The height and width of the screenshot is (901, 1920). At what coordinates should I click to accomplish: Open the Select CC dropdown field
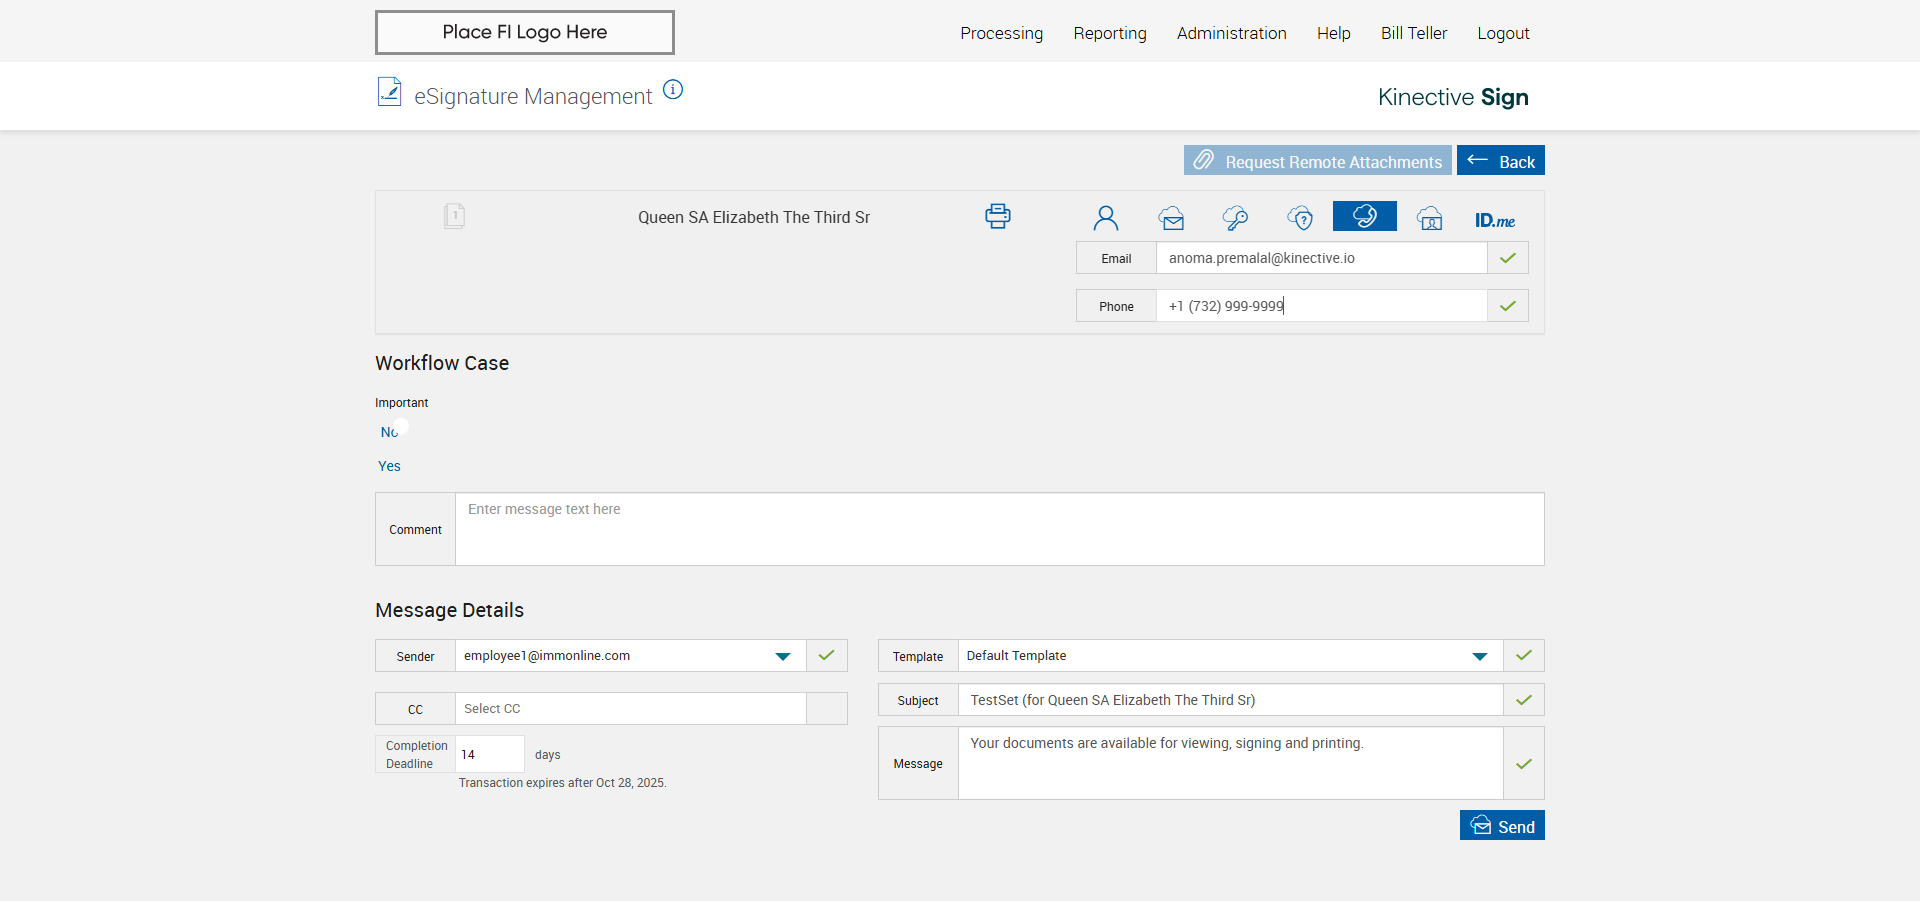point(630,709)
